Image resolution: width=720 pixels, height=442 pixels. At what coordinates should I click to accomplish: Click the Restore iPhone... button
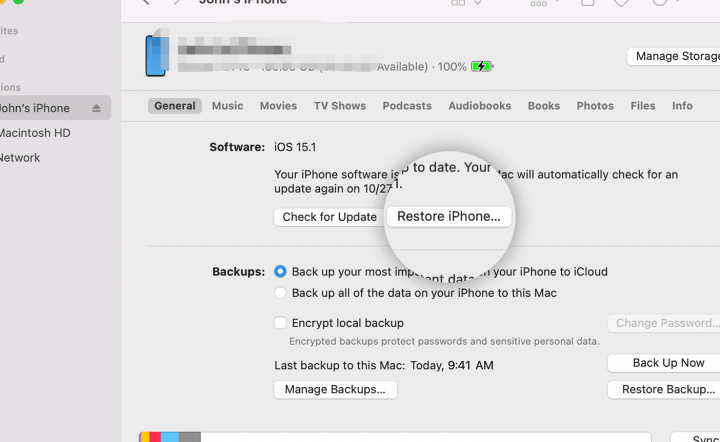tap(449, 216)
